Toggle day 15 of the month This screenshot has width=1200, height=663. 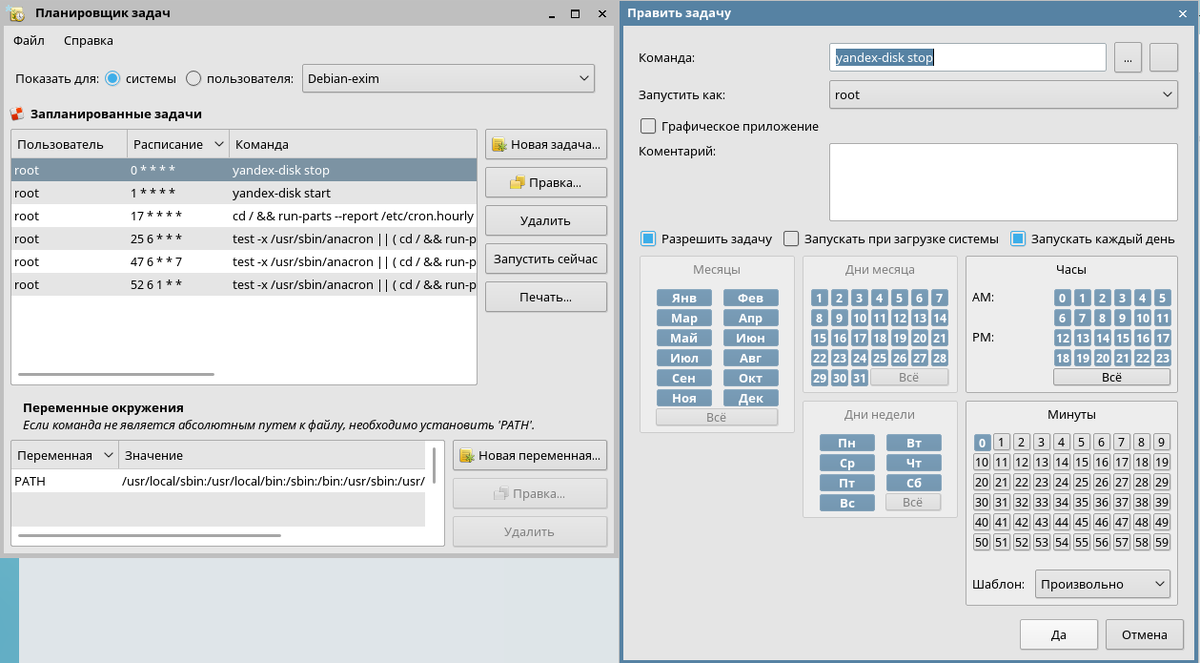pyautogui.click(x=820, y=338)
